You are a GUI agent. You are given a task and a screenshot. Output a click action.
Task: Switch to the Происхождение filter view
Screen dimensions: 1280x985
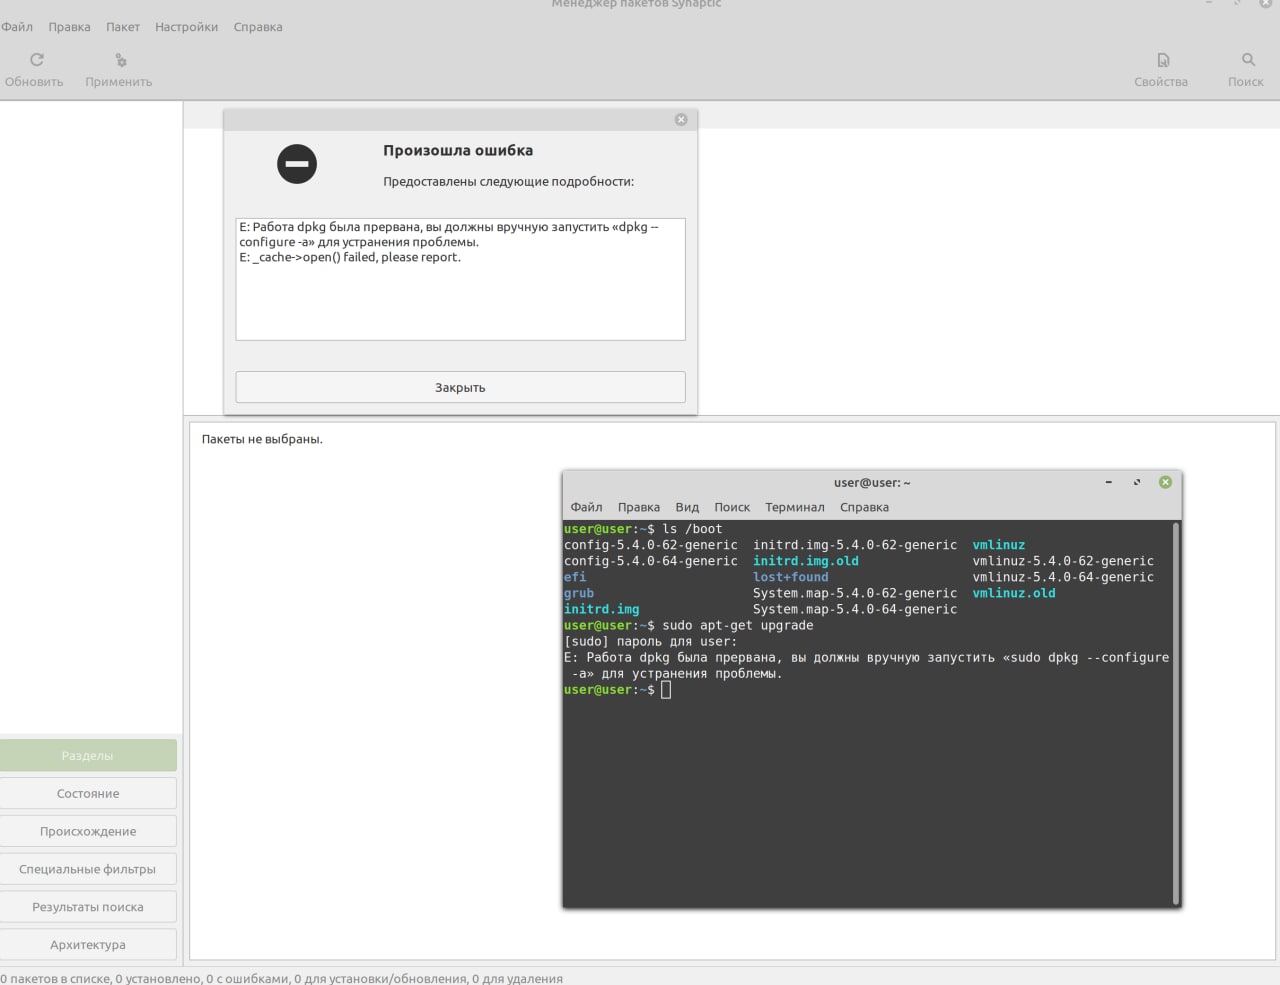coord(88,831)
